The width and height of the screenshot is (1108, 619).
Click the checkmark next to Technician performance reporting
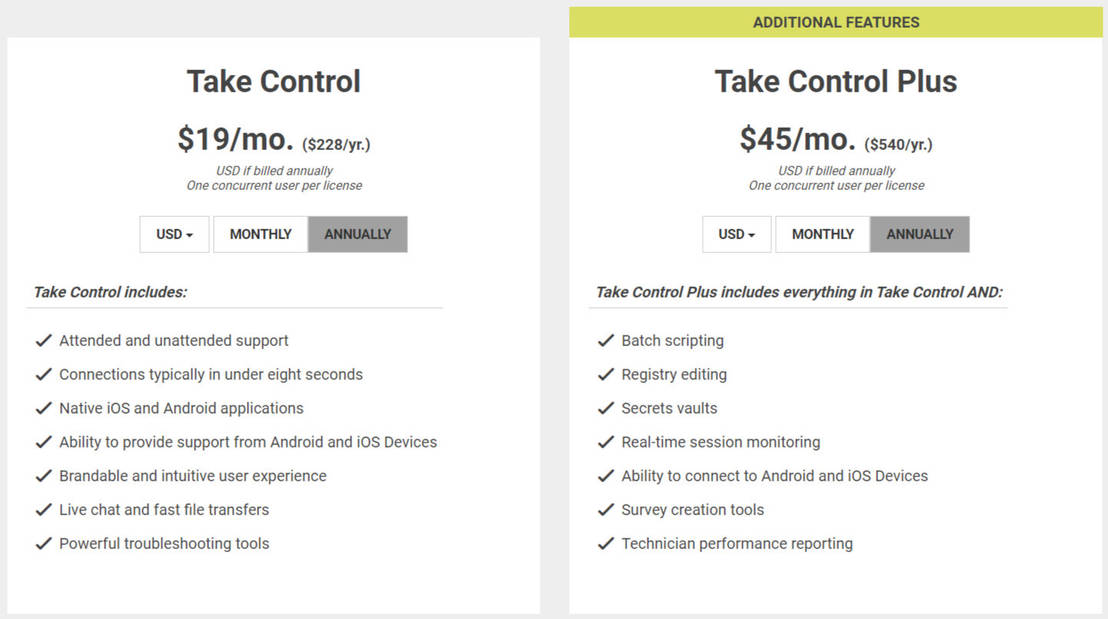pyautogui.click(x=606, y=544)
